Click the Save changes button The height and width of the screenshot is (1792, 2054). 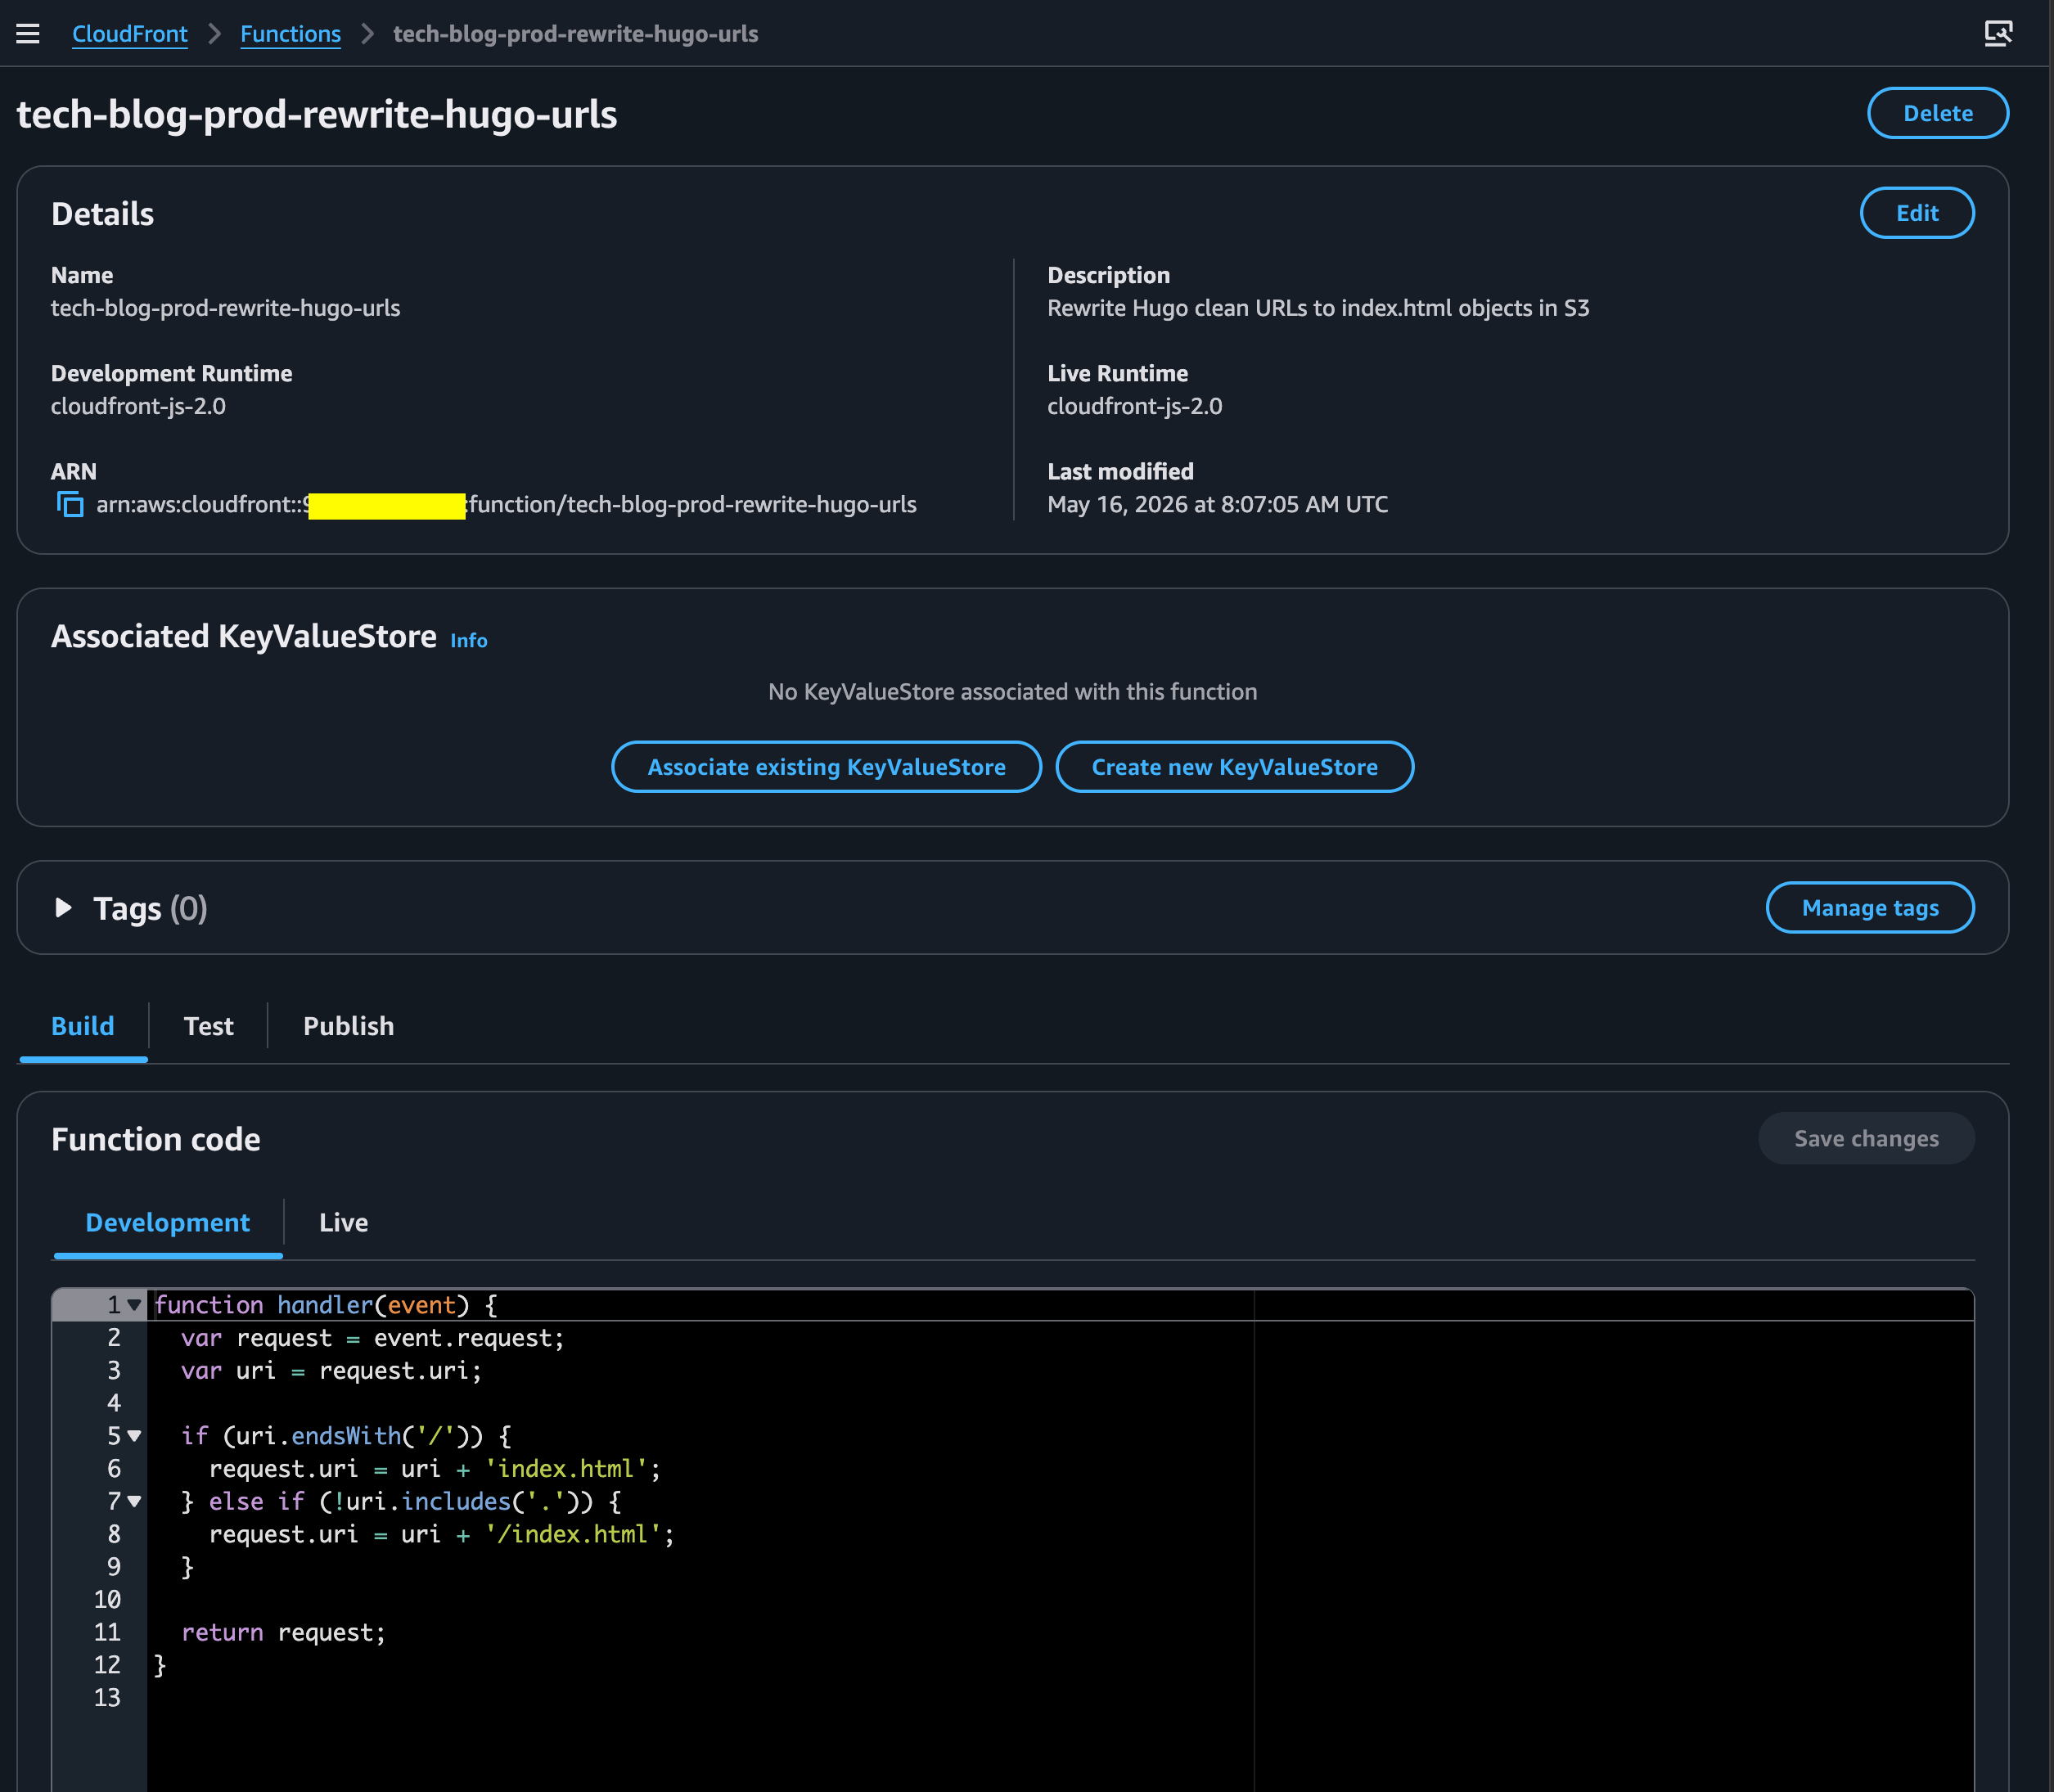coord(1865,1139)
